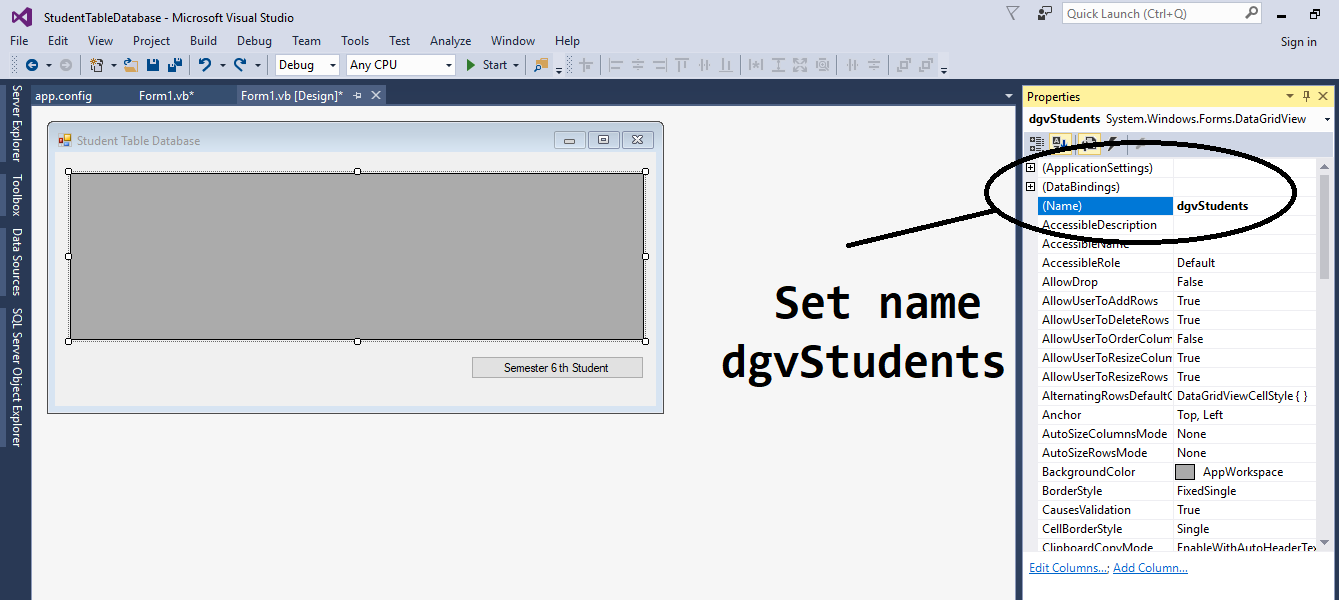Switch to the Form1.vb* code tab

tap(166, 96)
